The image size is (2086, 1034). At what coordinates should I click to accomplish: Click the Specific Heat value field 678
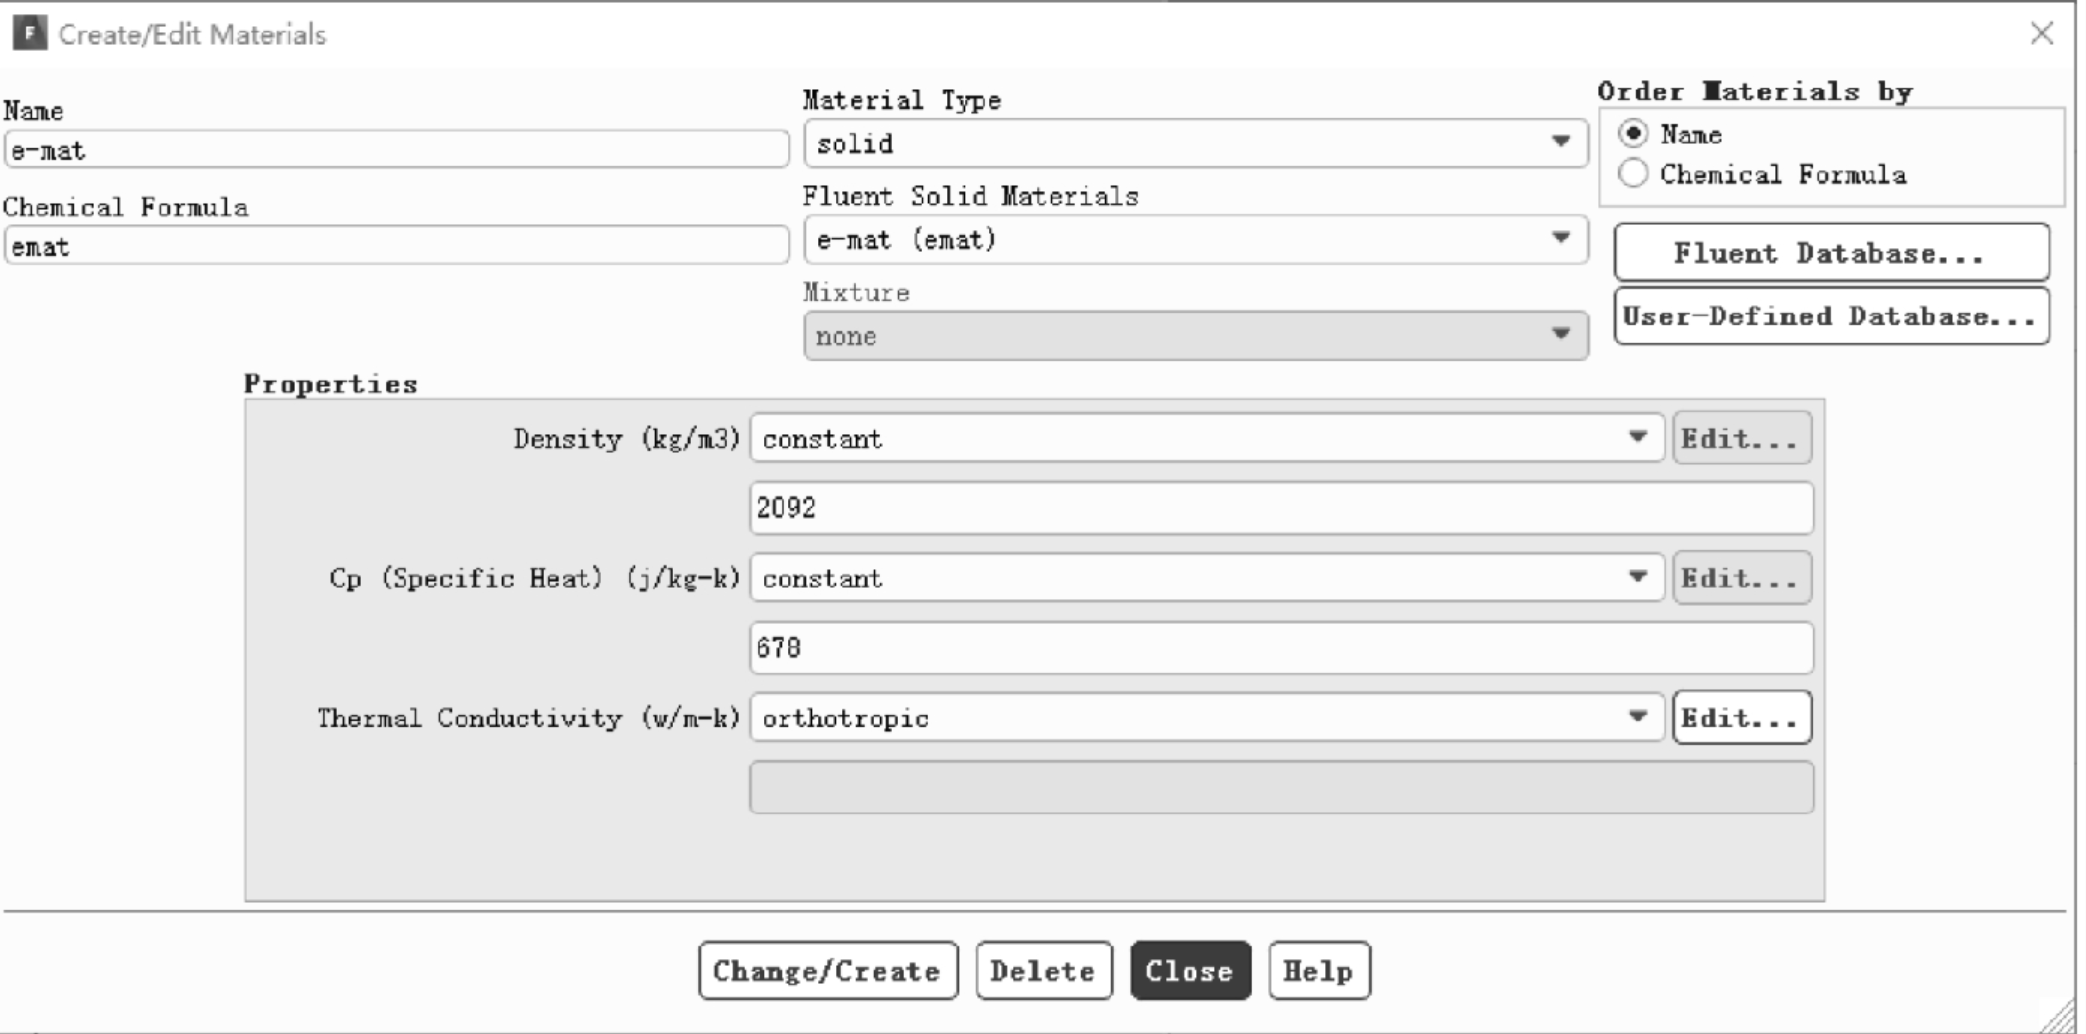pos(1281,648)
